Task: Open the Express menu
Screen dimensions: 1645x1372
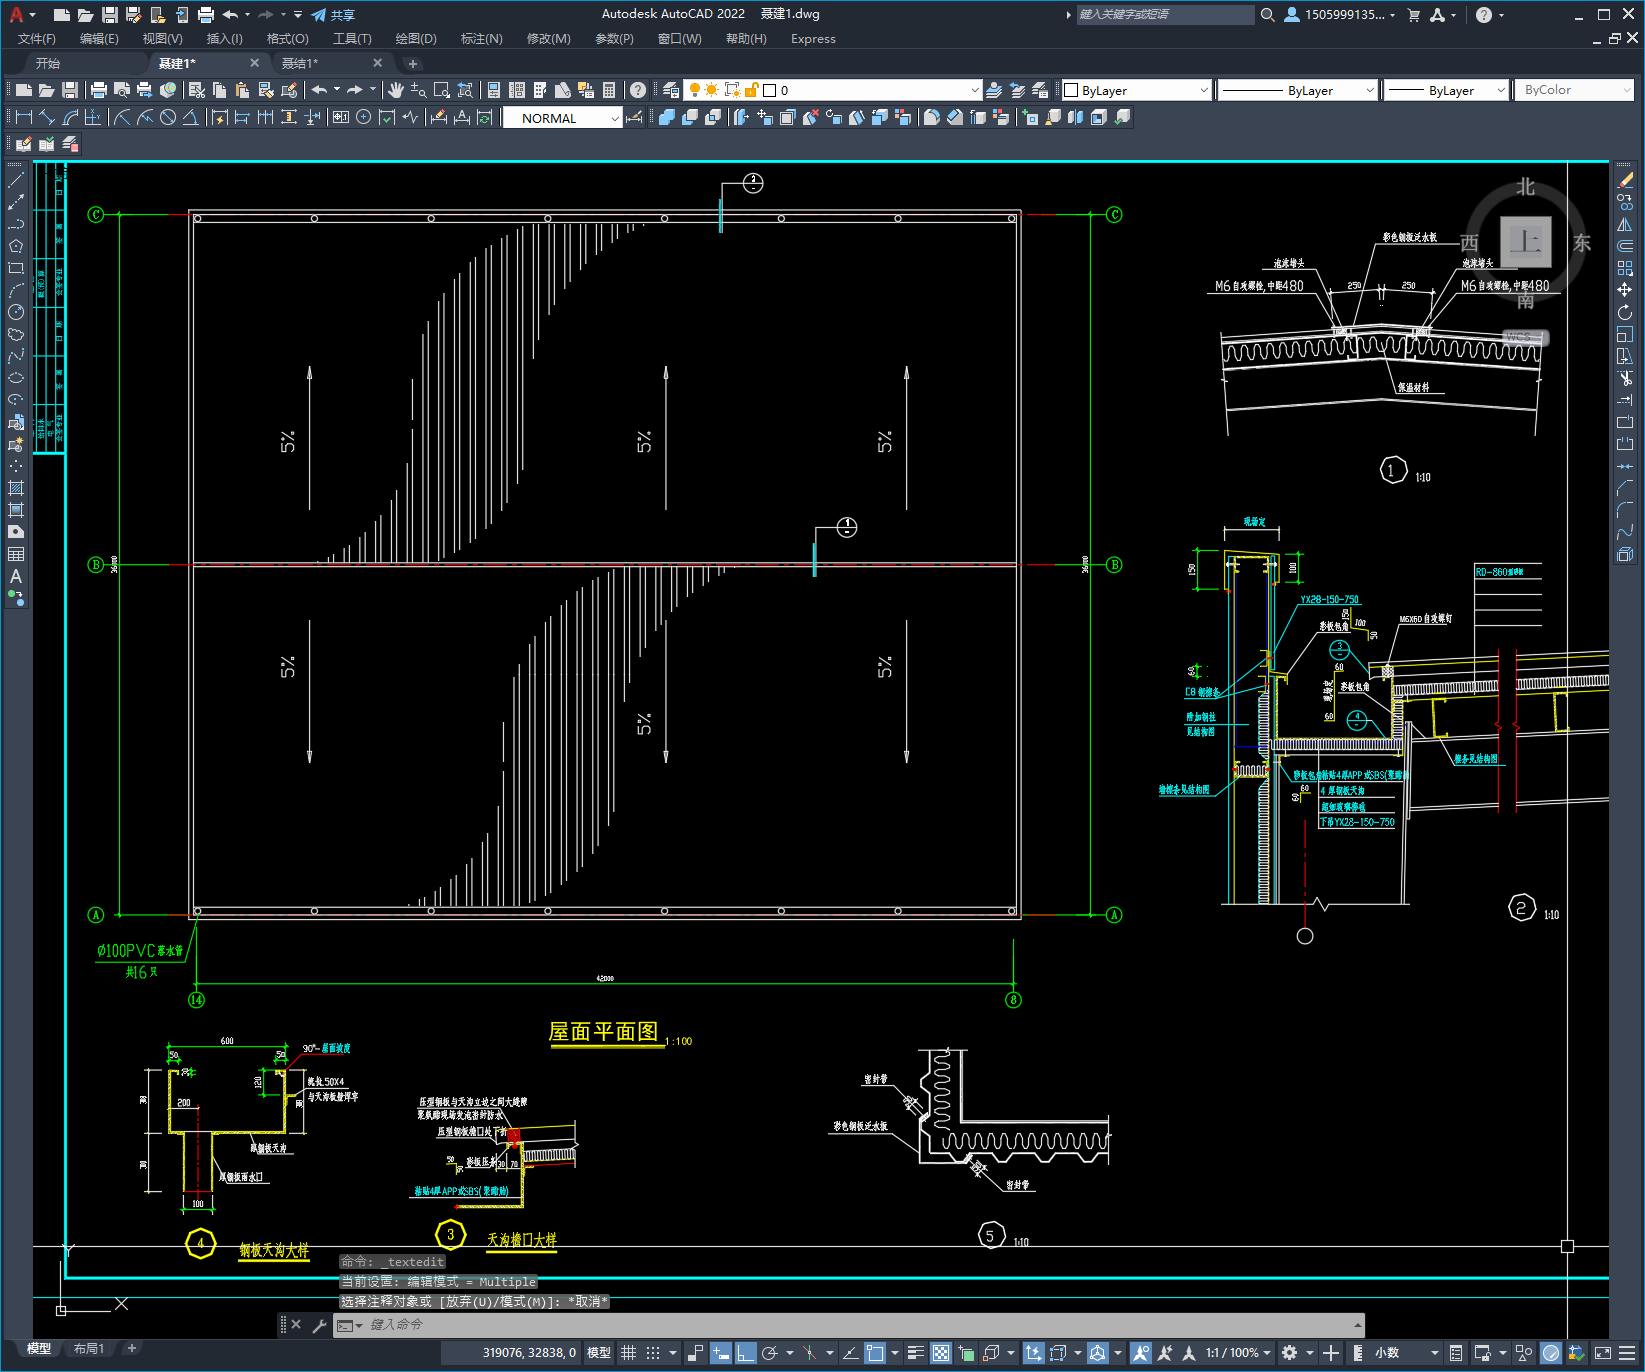Action: point(813,39)
